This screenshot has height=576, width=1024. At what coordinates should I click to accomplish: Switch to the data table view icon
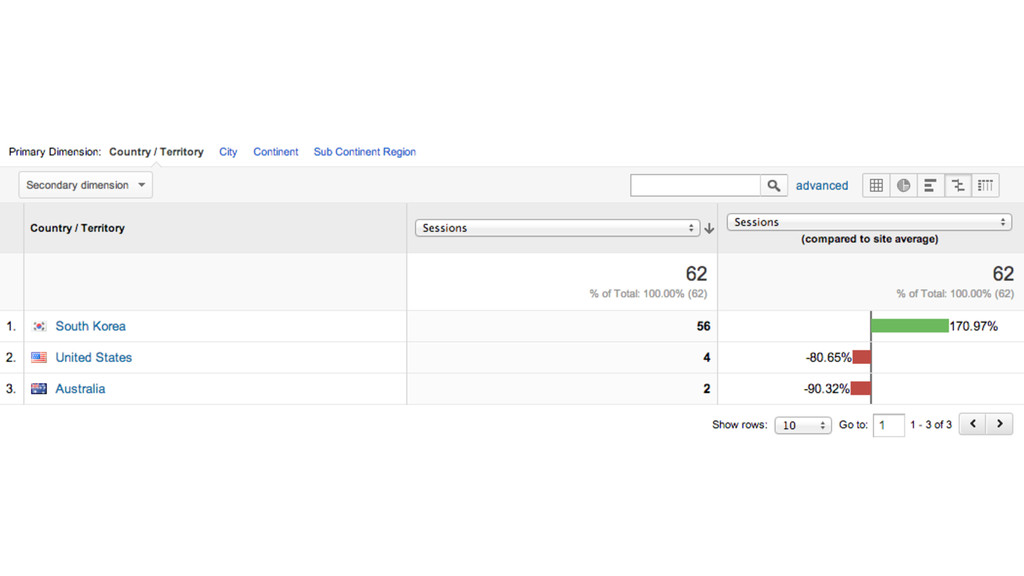(x=876, y=185)
